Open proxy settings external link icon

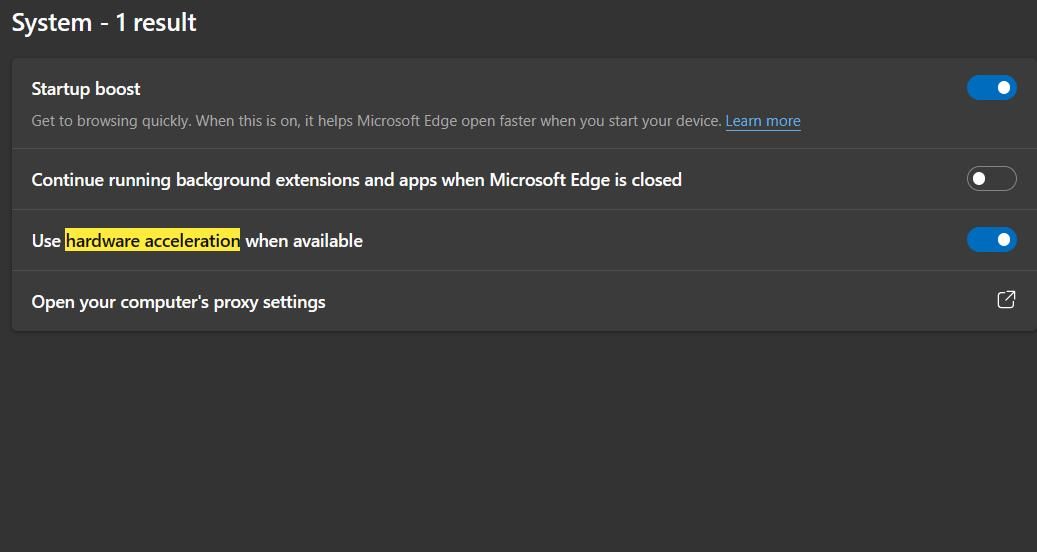(x=1006, y=300)
